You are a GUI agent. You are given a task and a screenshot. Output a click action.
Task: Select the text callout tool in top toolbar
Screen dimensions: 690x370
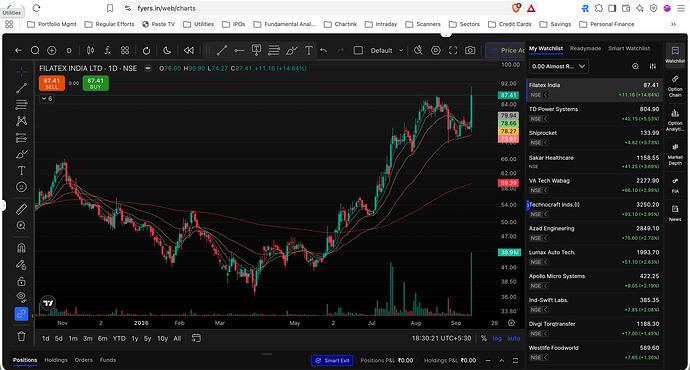[256, 50]
